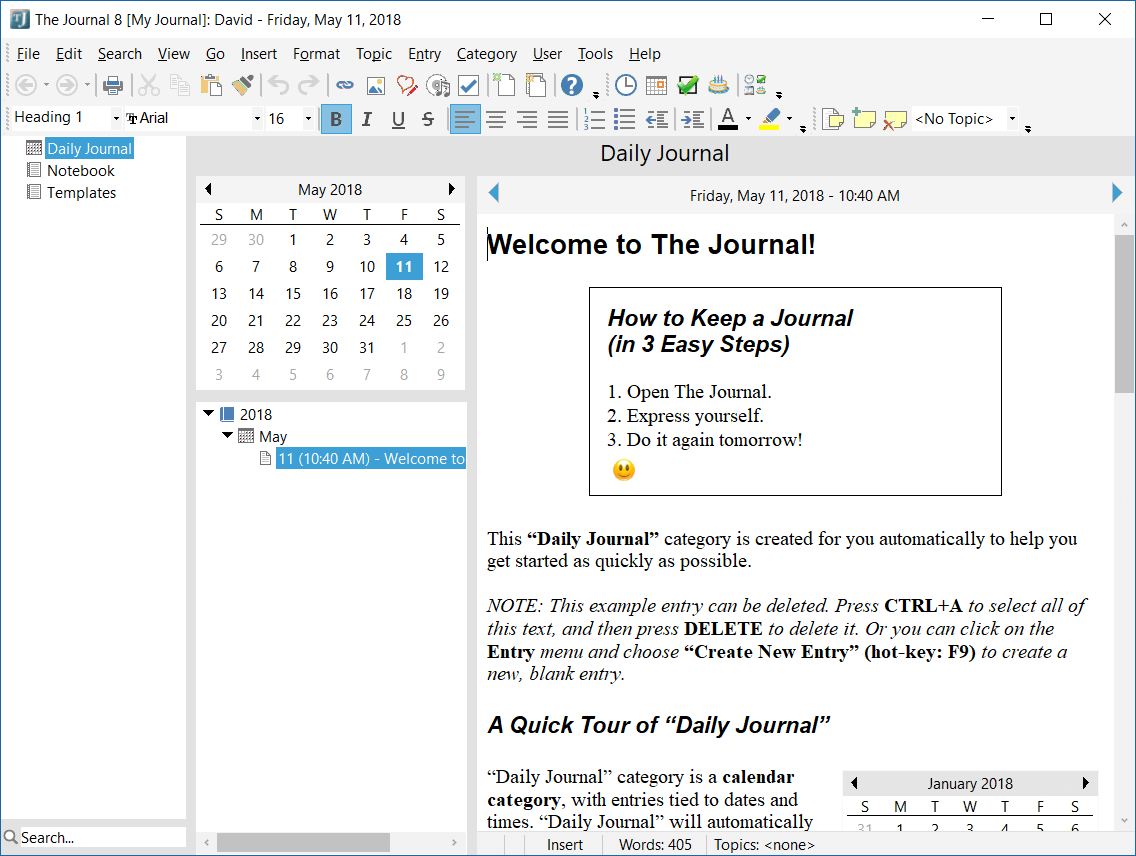Open the <No Topic> dropdown

[x=1012, y=119]
